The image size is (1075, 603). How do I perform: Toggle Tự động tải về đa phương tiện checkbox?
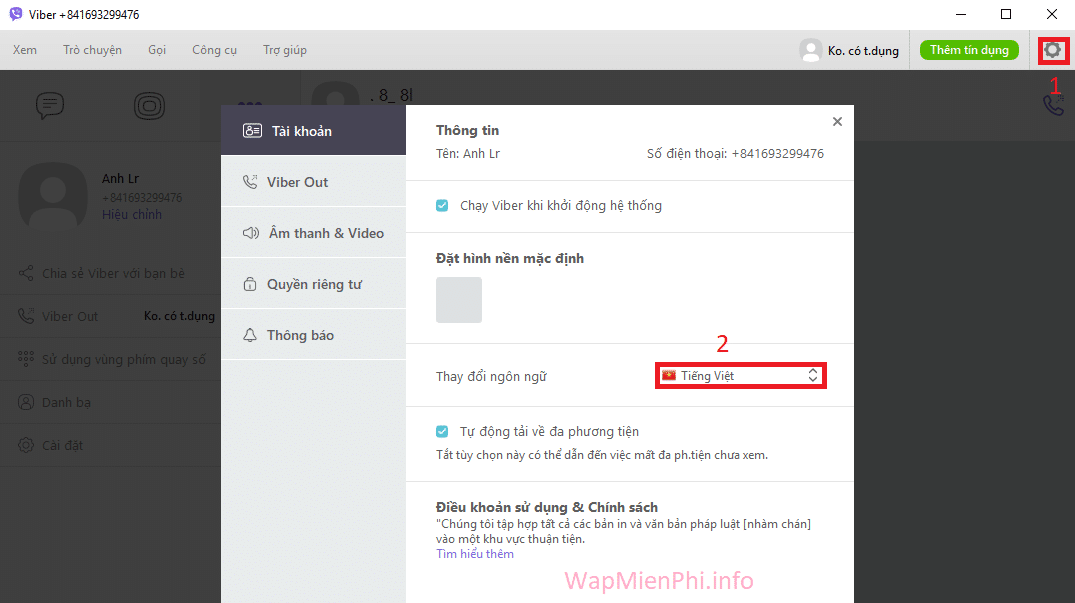tap(442, 431)
